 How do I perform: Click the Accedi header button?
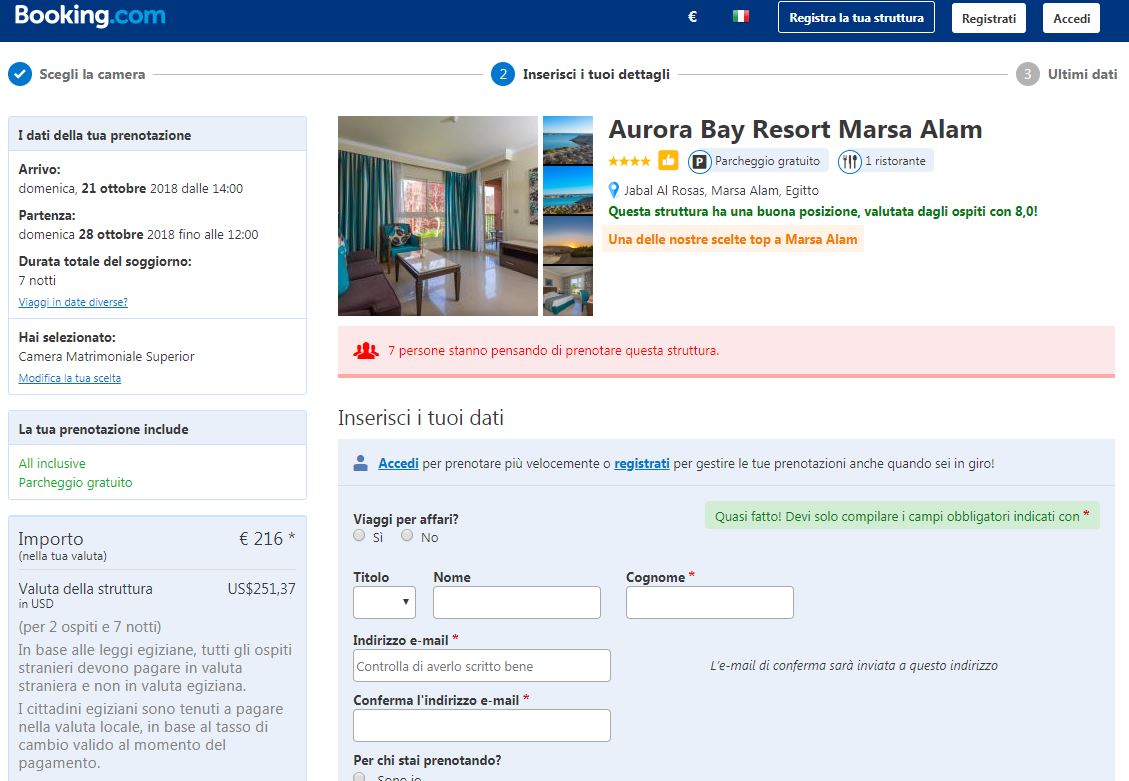pyautogui.click(x=1071, y=18)
